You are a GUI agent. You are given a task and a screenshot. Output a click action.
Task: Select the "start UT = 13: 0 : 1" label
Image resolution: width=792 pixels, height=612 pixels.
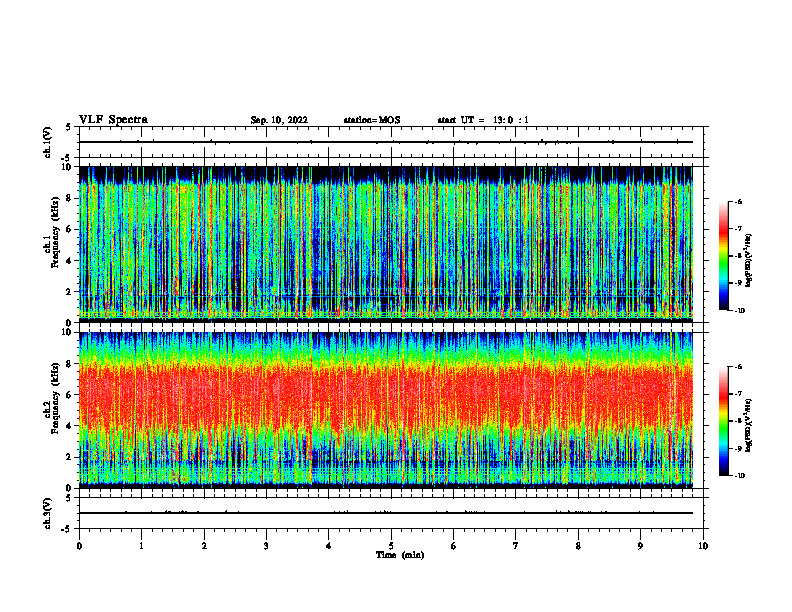(483, 120)
